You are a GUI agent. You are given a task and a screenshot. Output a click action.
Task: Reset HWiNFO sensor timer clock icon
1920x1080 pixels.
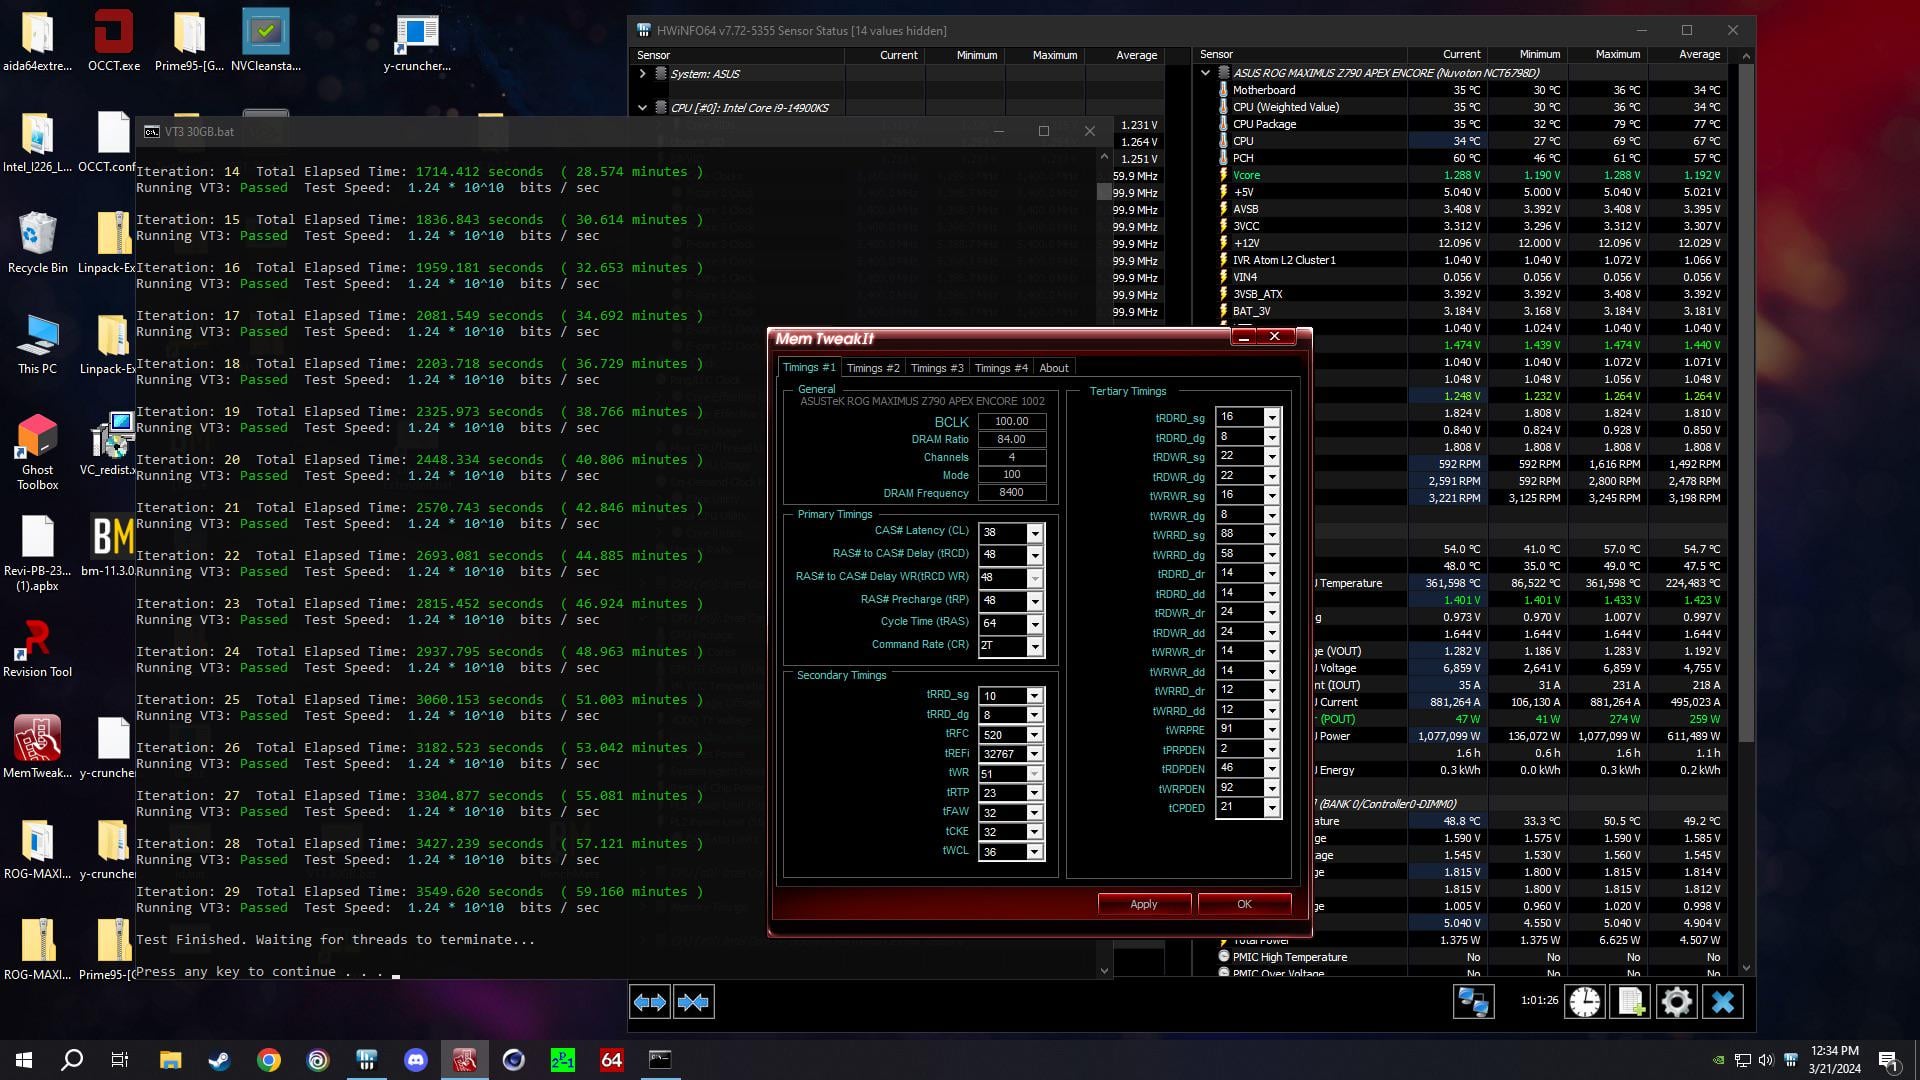[1585, 1001]
